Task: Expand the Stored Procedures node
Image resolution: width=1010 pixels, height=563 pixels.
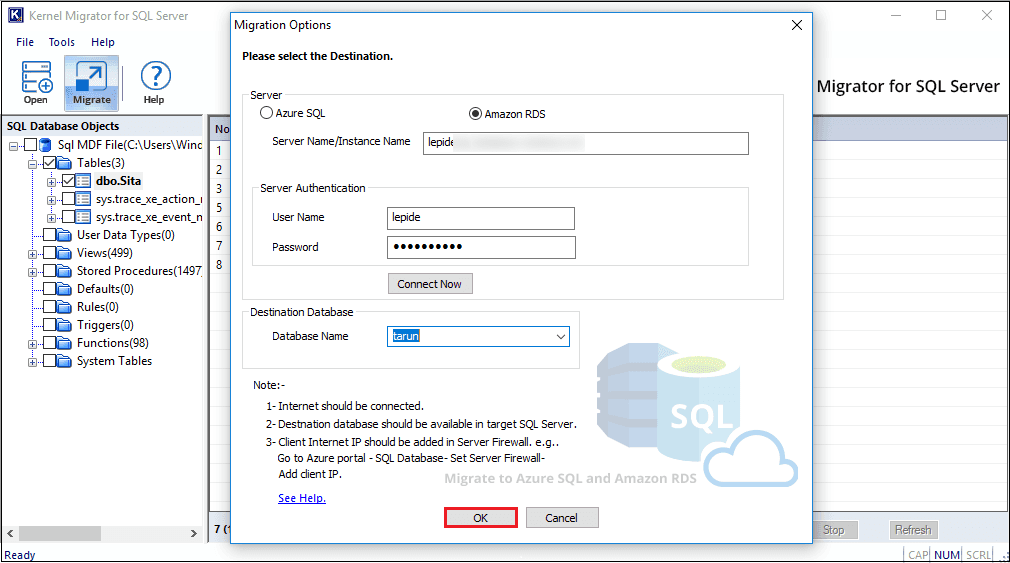Action: tap(32, 272)
